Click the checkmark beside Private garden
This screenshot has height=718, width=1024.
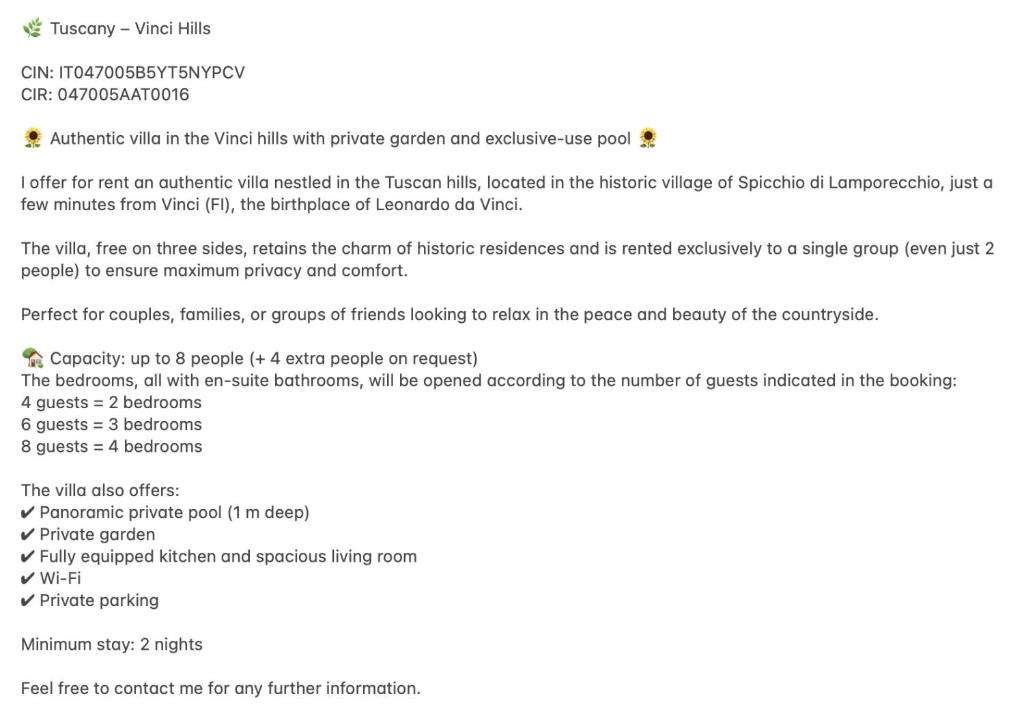[28, 535]
